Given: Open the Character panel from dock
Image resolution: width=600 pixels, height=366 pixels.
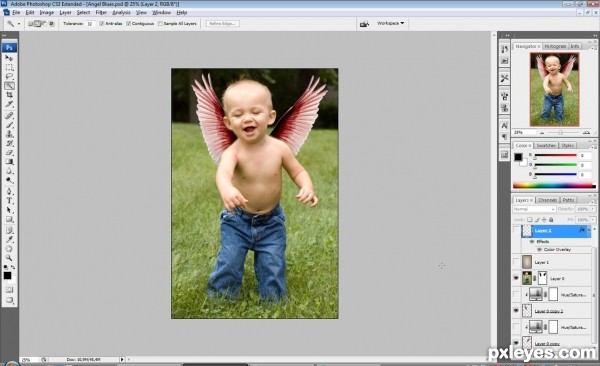Looking at the screenshot, I should [504, 125].
